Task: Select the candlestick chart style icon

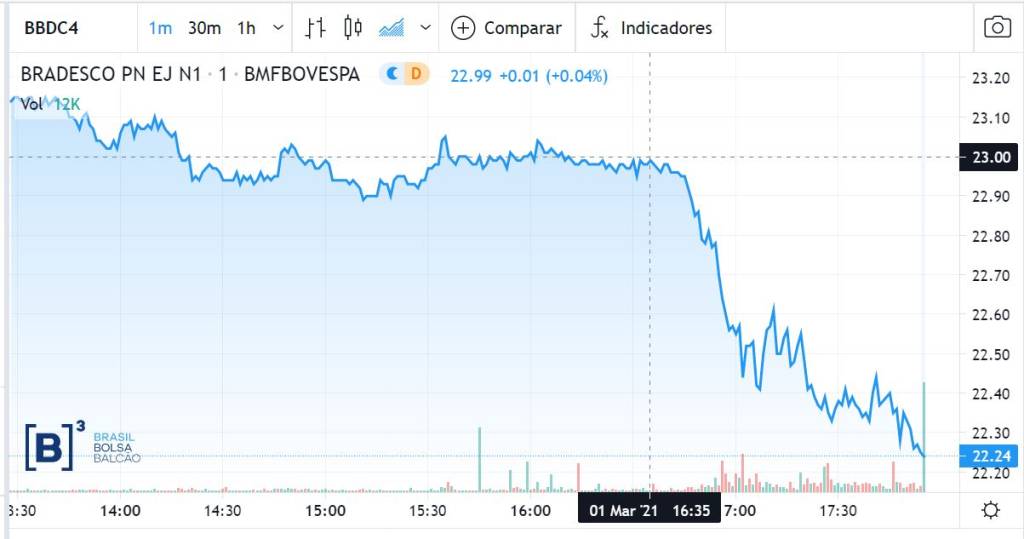Action: click(x=352, y=28)
